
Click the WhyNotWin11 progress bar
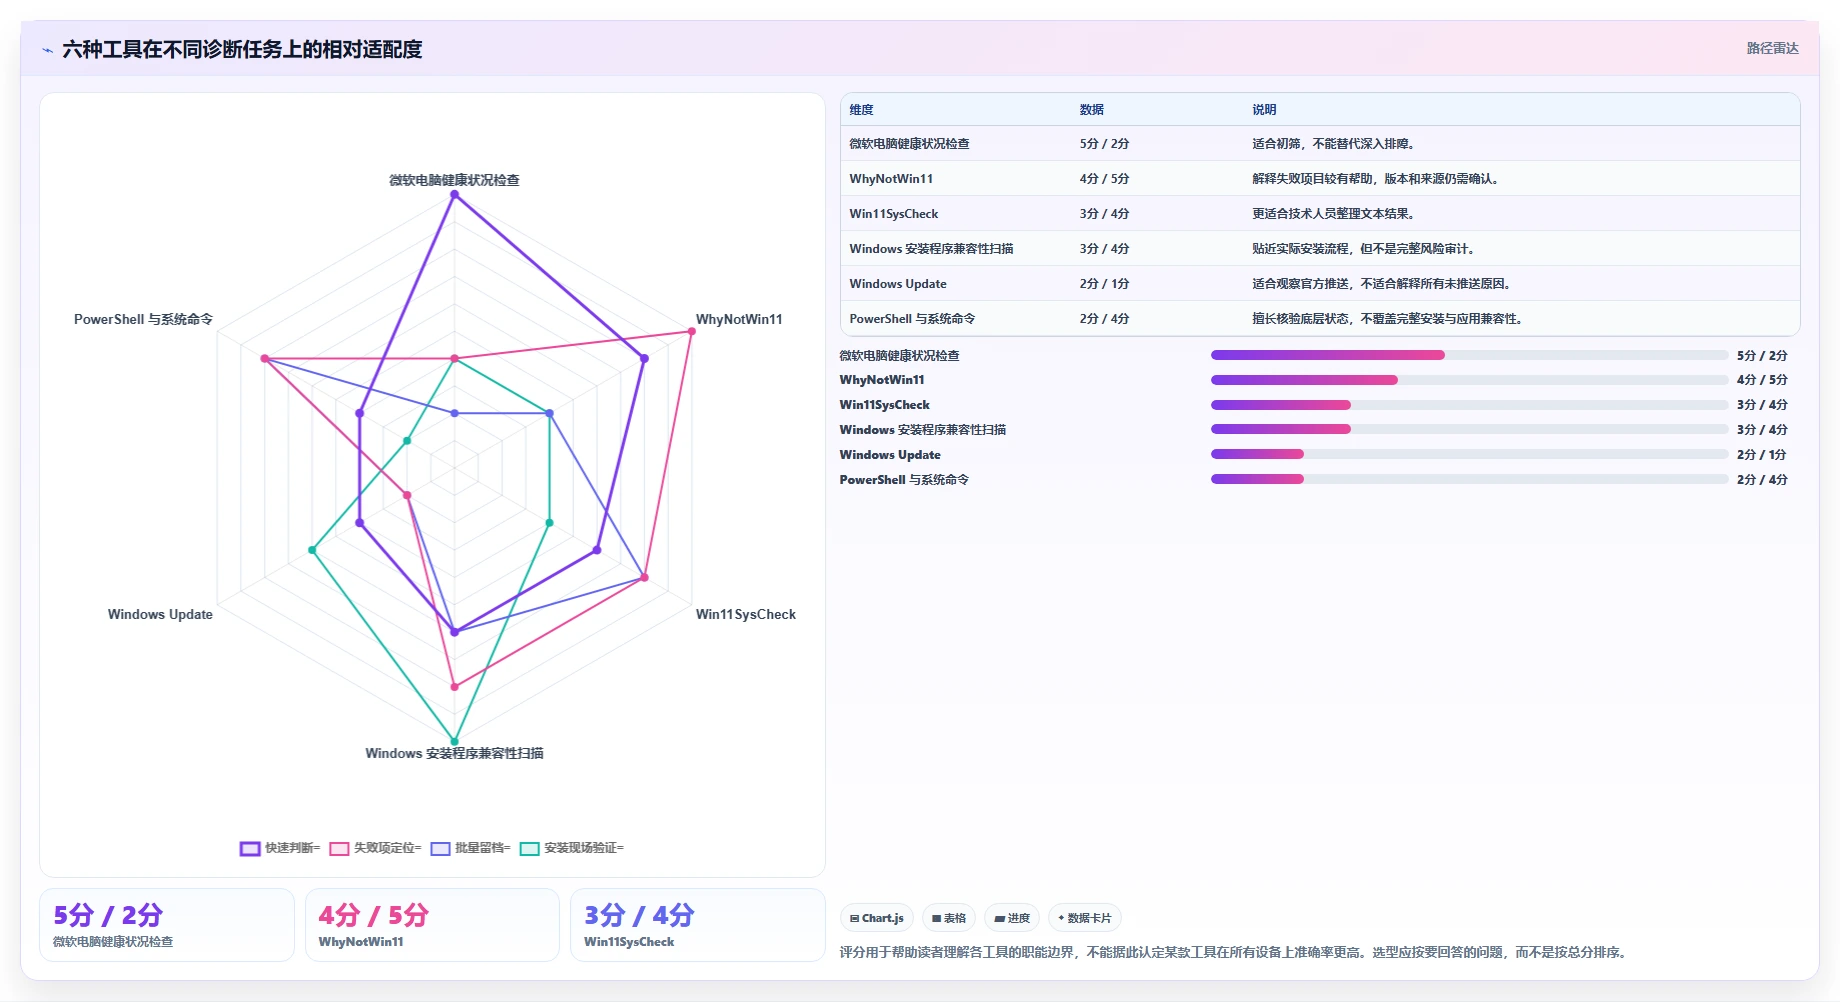tap(1469, 380)
